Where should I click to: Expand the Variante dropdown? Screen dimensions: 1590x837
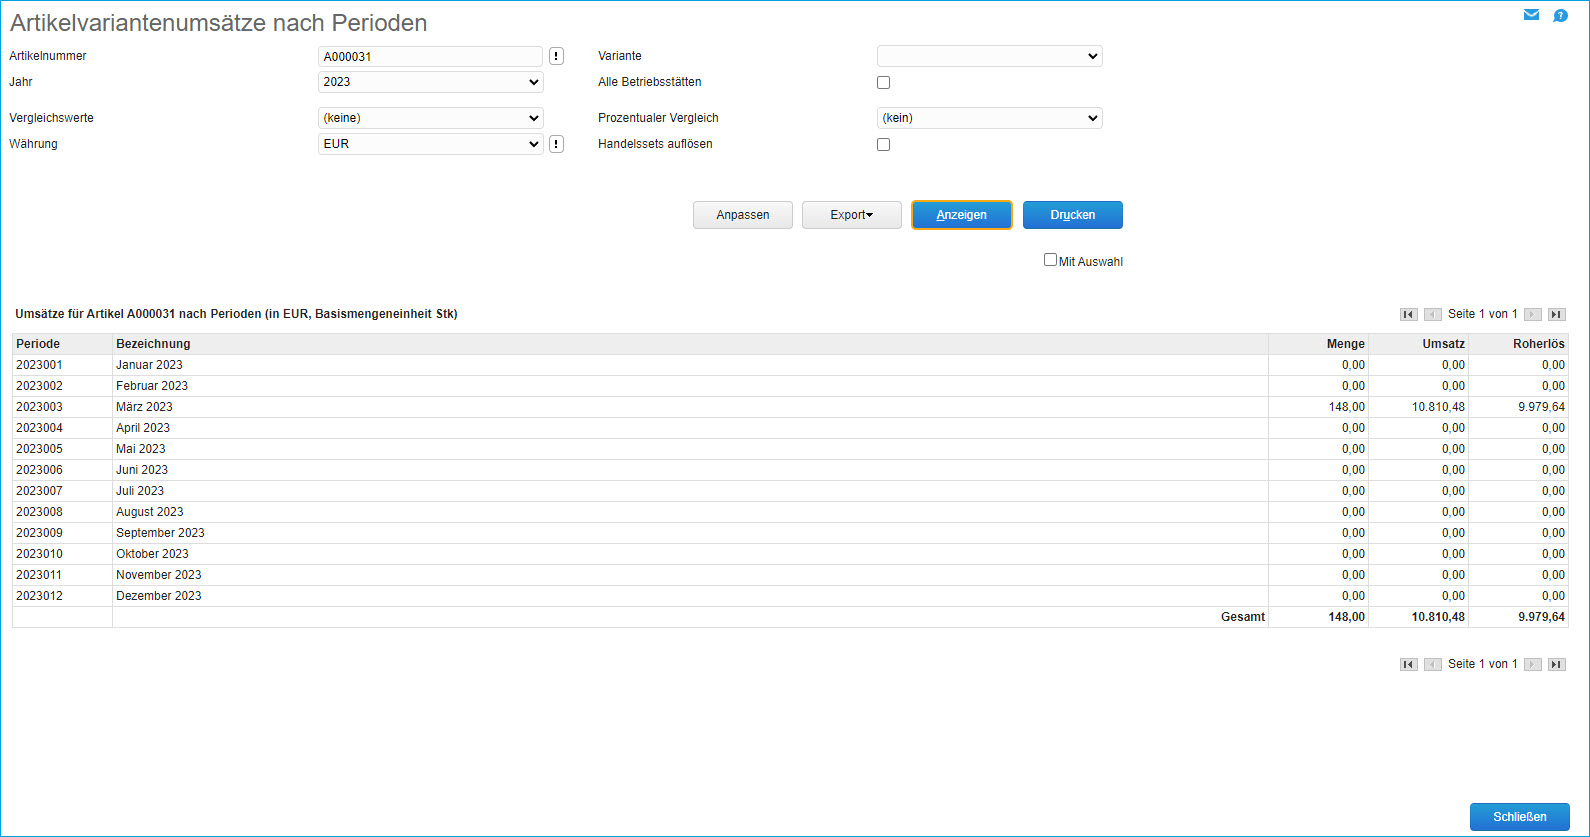point(989,56)
